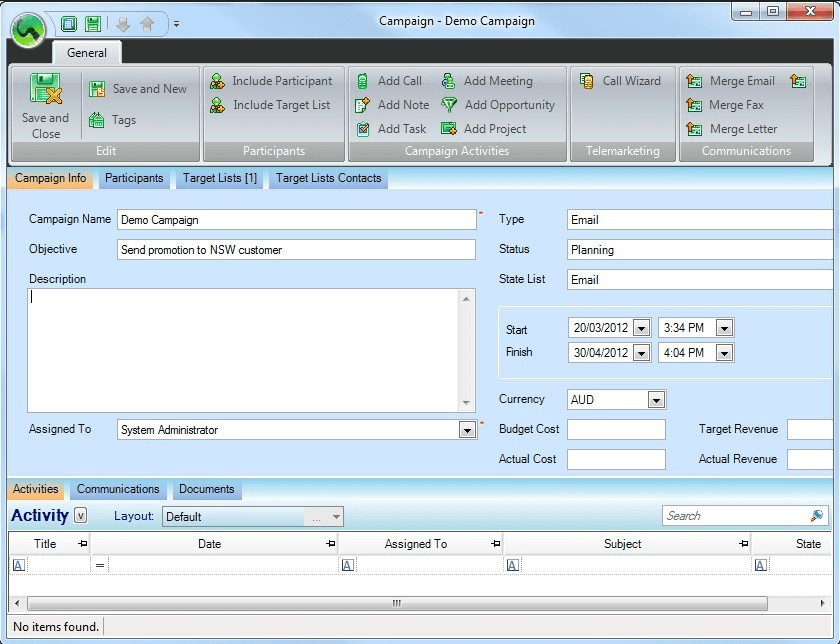Click the Merge Fax icon
The height and width of the screenshot is (644, 840).
pyautogui.click(x=694, y=105)
